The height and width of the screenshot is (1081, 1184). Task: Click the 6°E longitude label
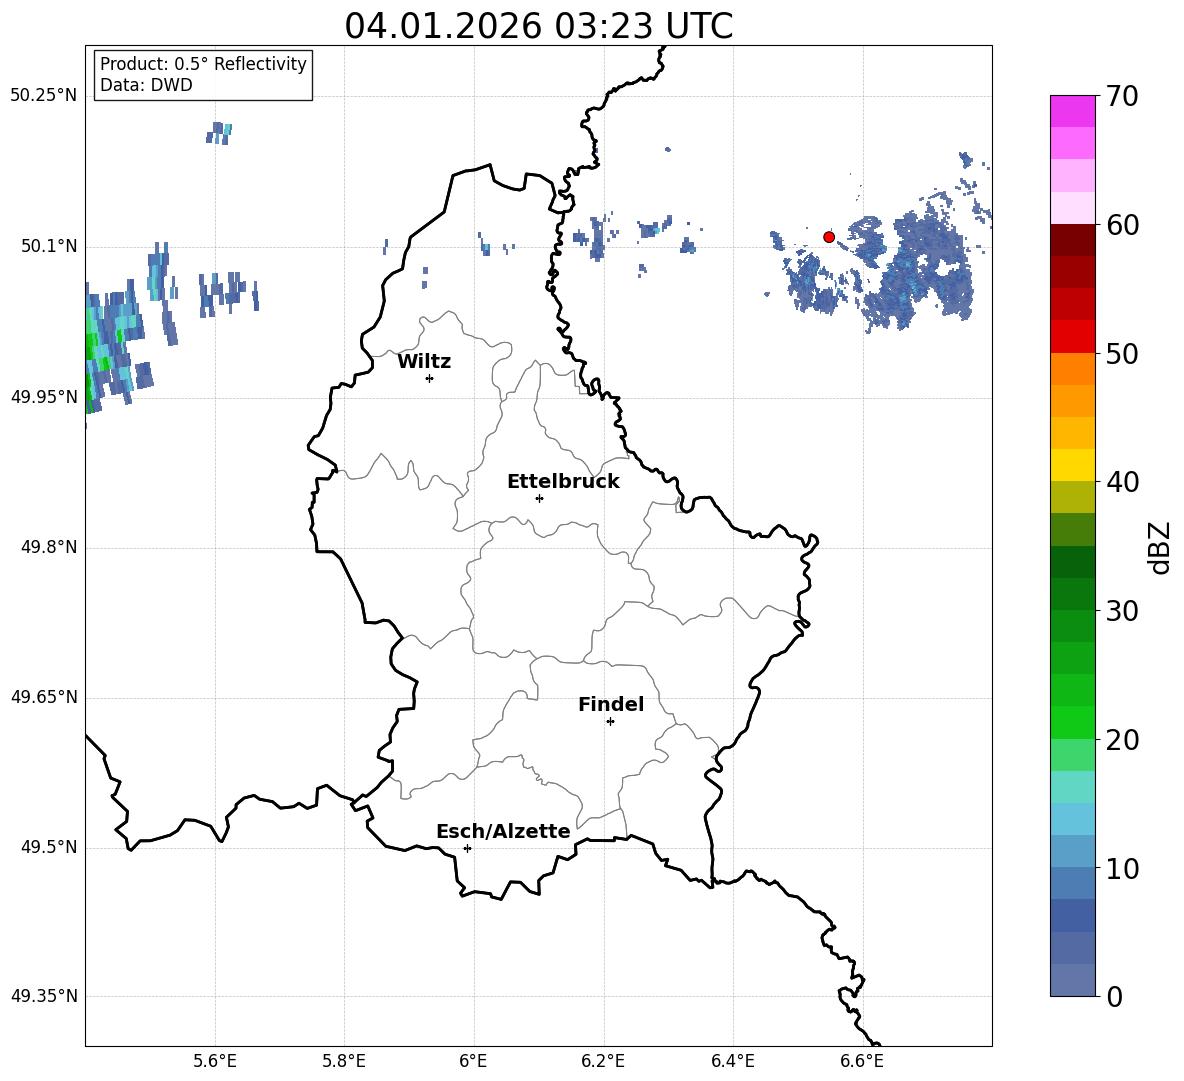point(473,1061)
